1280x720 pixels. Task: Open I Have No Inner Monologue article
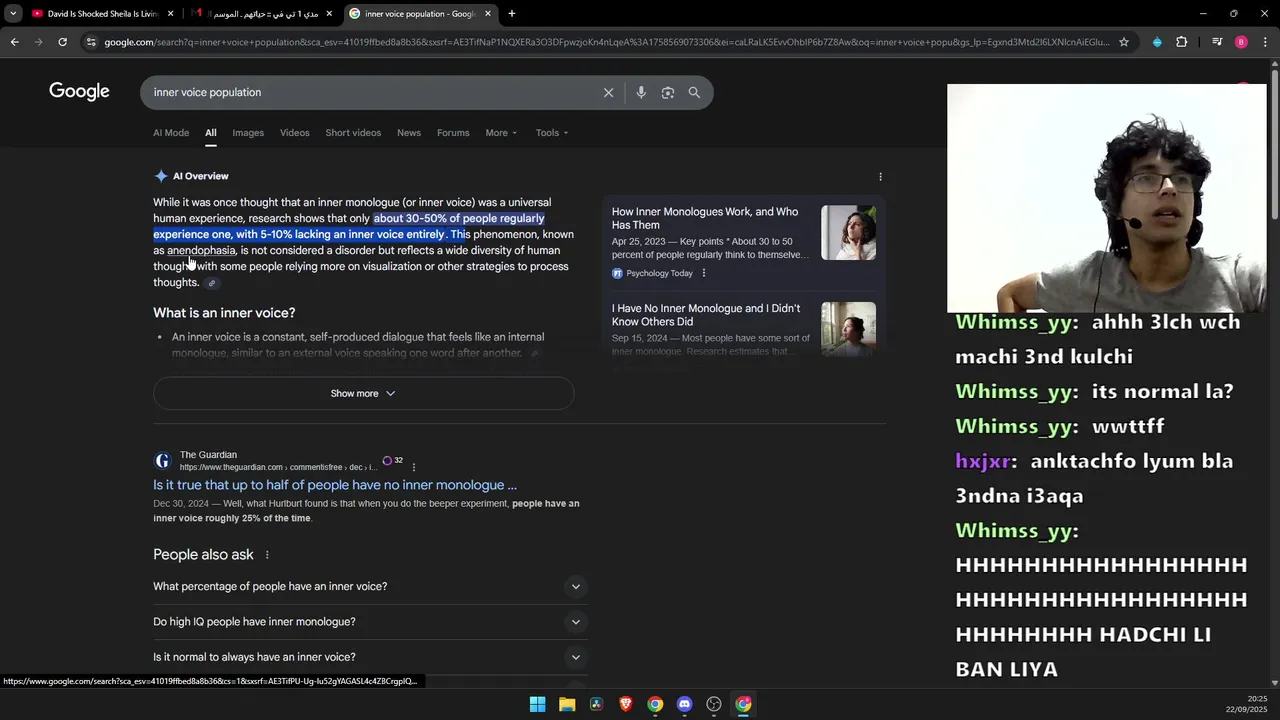tap(706, 315)
